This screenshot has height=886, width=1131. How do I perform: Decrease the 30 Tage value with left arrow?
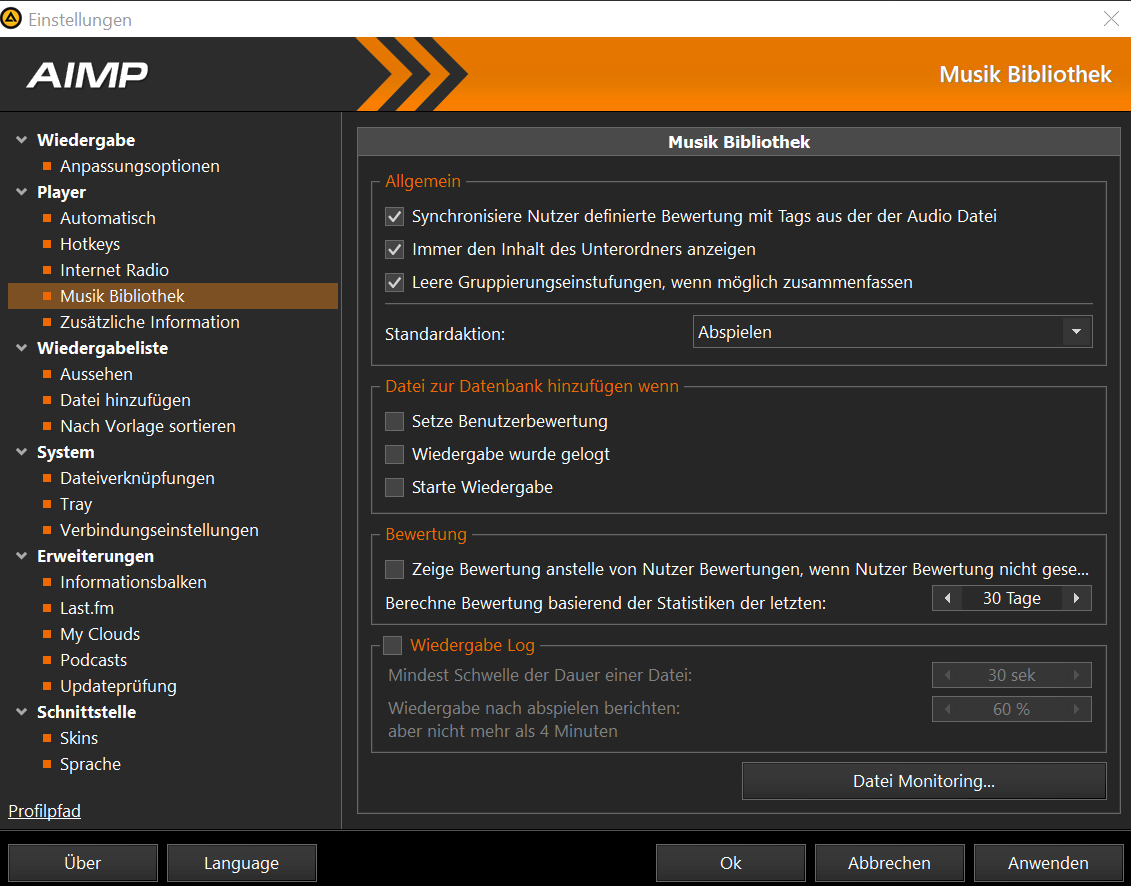(948, 598)
